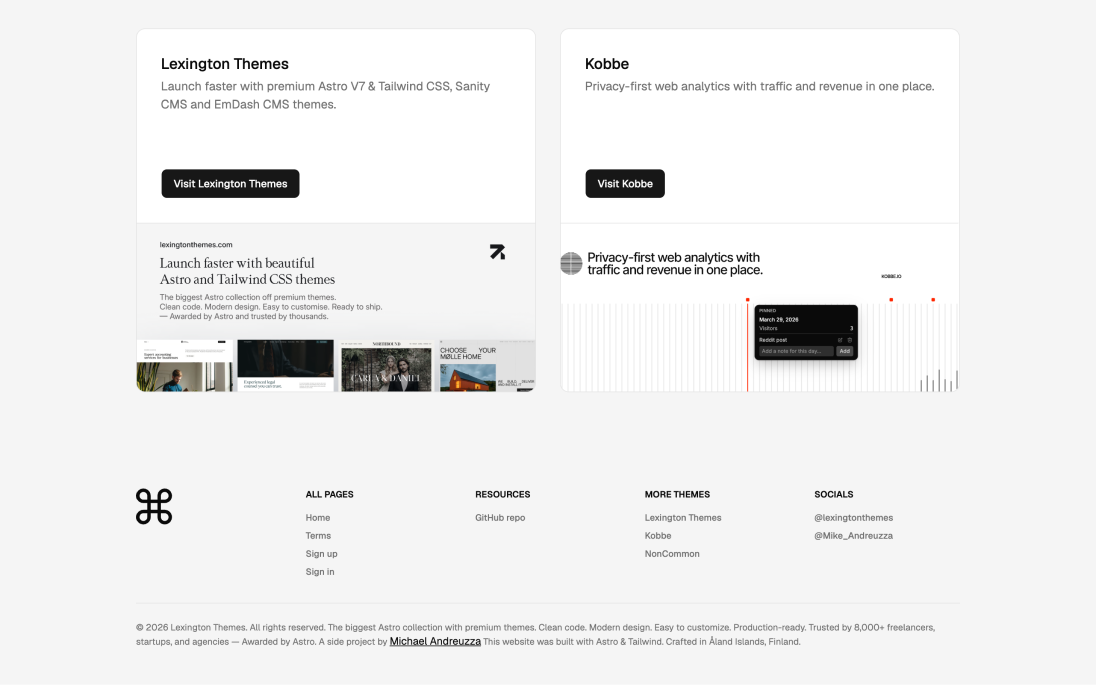Open the Terms page link

coord(318,536)
